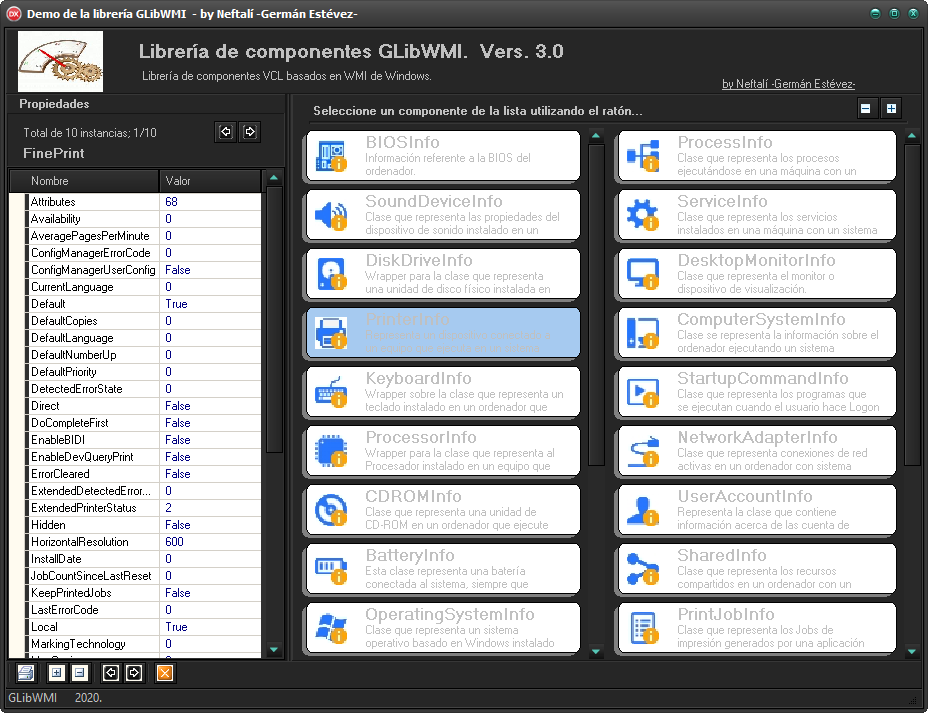The height and width of the screenshot is (713, 928).
Task: Click the left arrow in the bottom toolbar
Action: (x=111, y=673)
